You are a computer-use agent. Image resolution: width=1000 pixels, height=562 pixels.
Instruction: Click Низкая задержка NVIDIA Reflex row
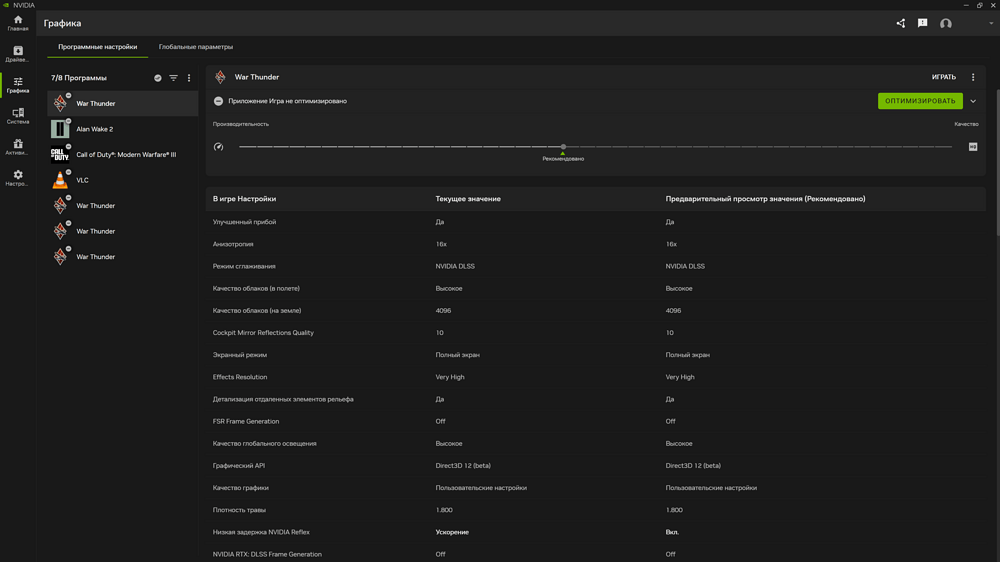[596, 532]
